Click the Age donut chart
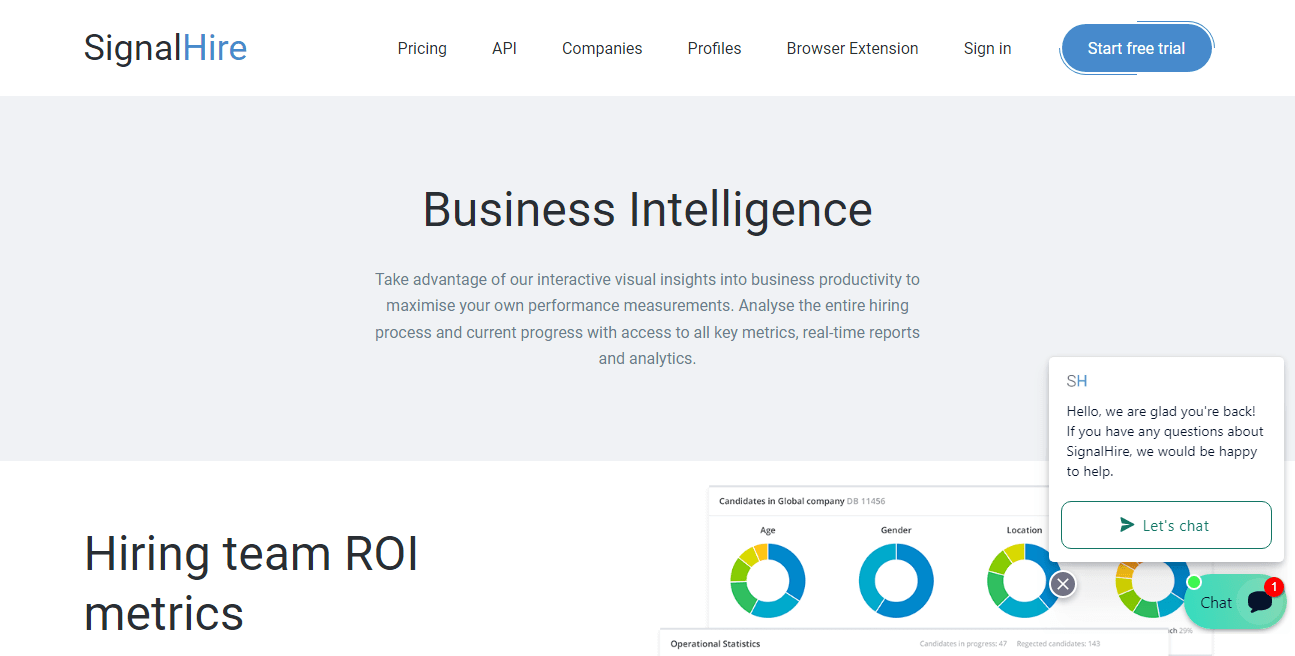 767,580
